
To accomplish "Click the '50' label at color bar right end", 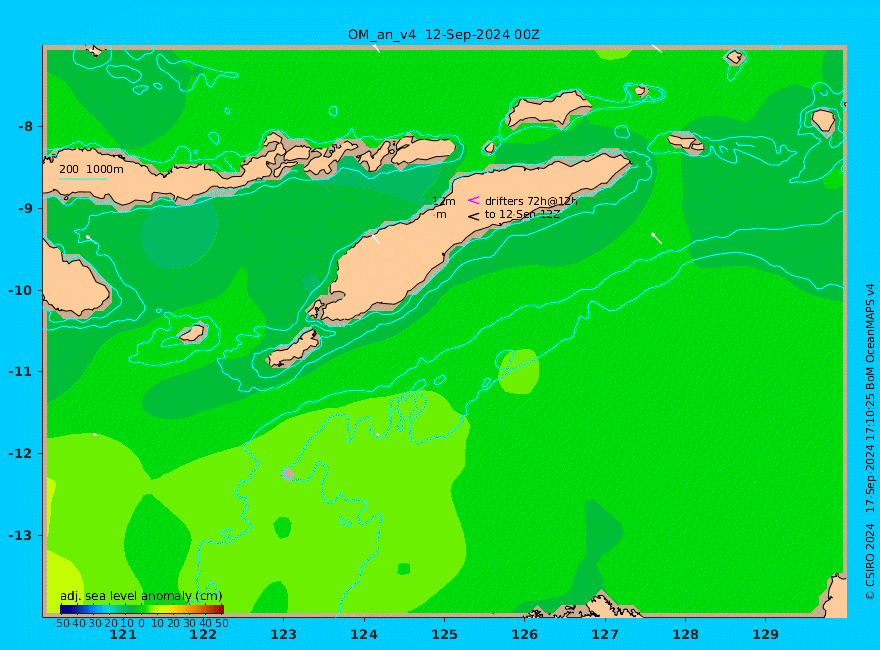I will (222, 623).
